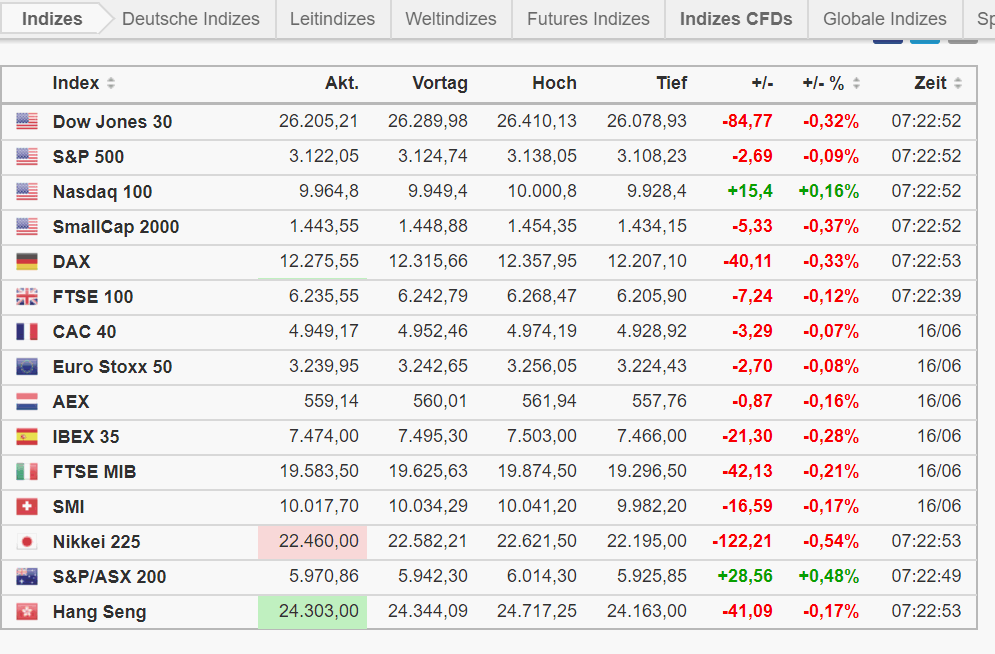Viewport: 995px width, 654px height.
Task: Switch to the Deutsche Indizes tab
Action: pos(190,19)
